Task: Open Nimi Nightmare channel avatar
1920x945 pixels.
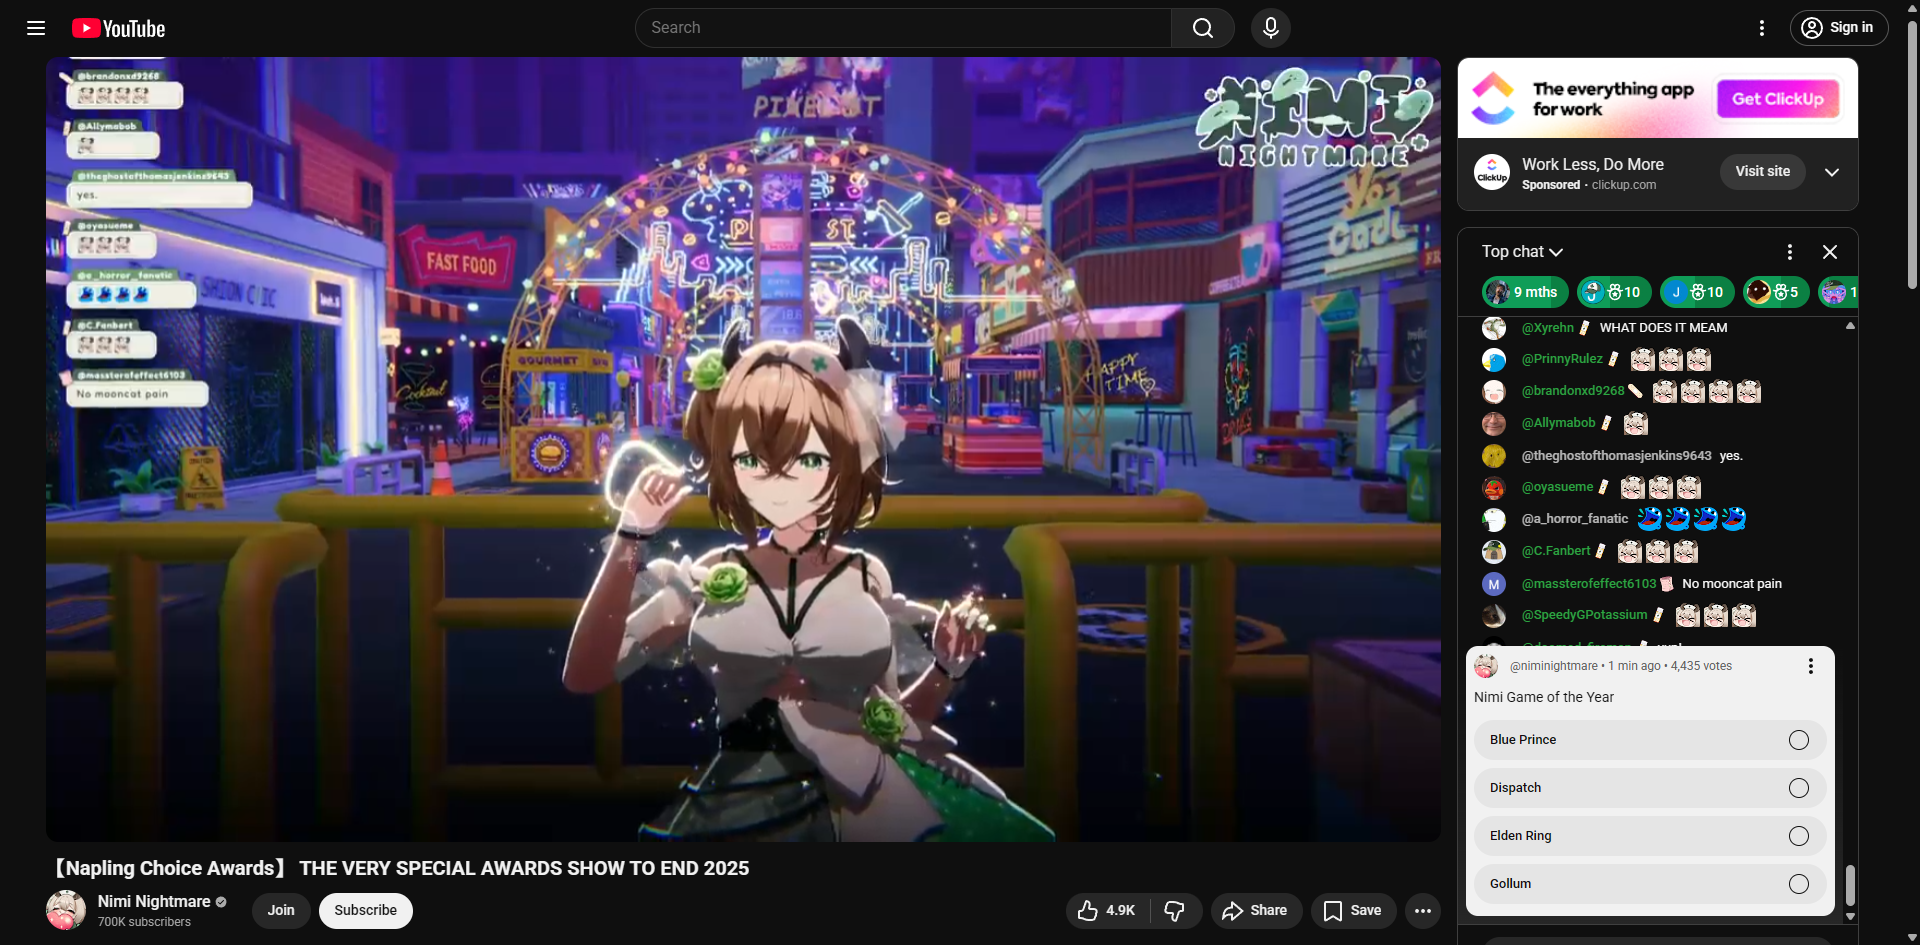Action: pyautogui.click(x=66, y=910)
